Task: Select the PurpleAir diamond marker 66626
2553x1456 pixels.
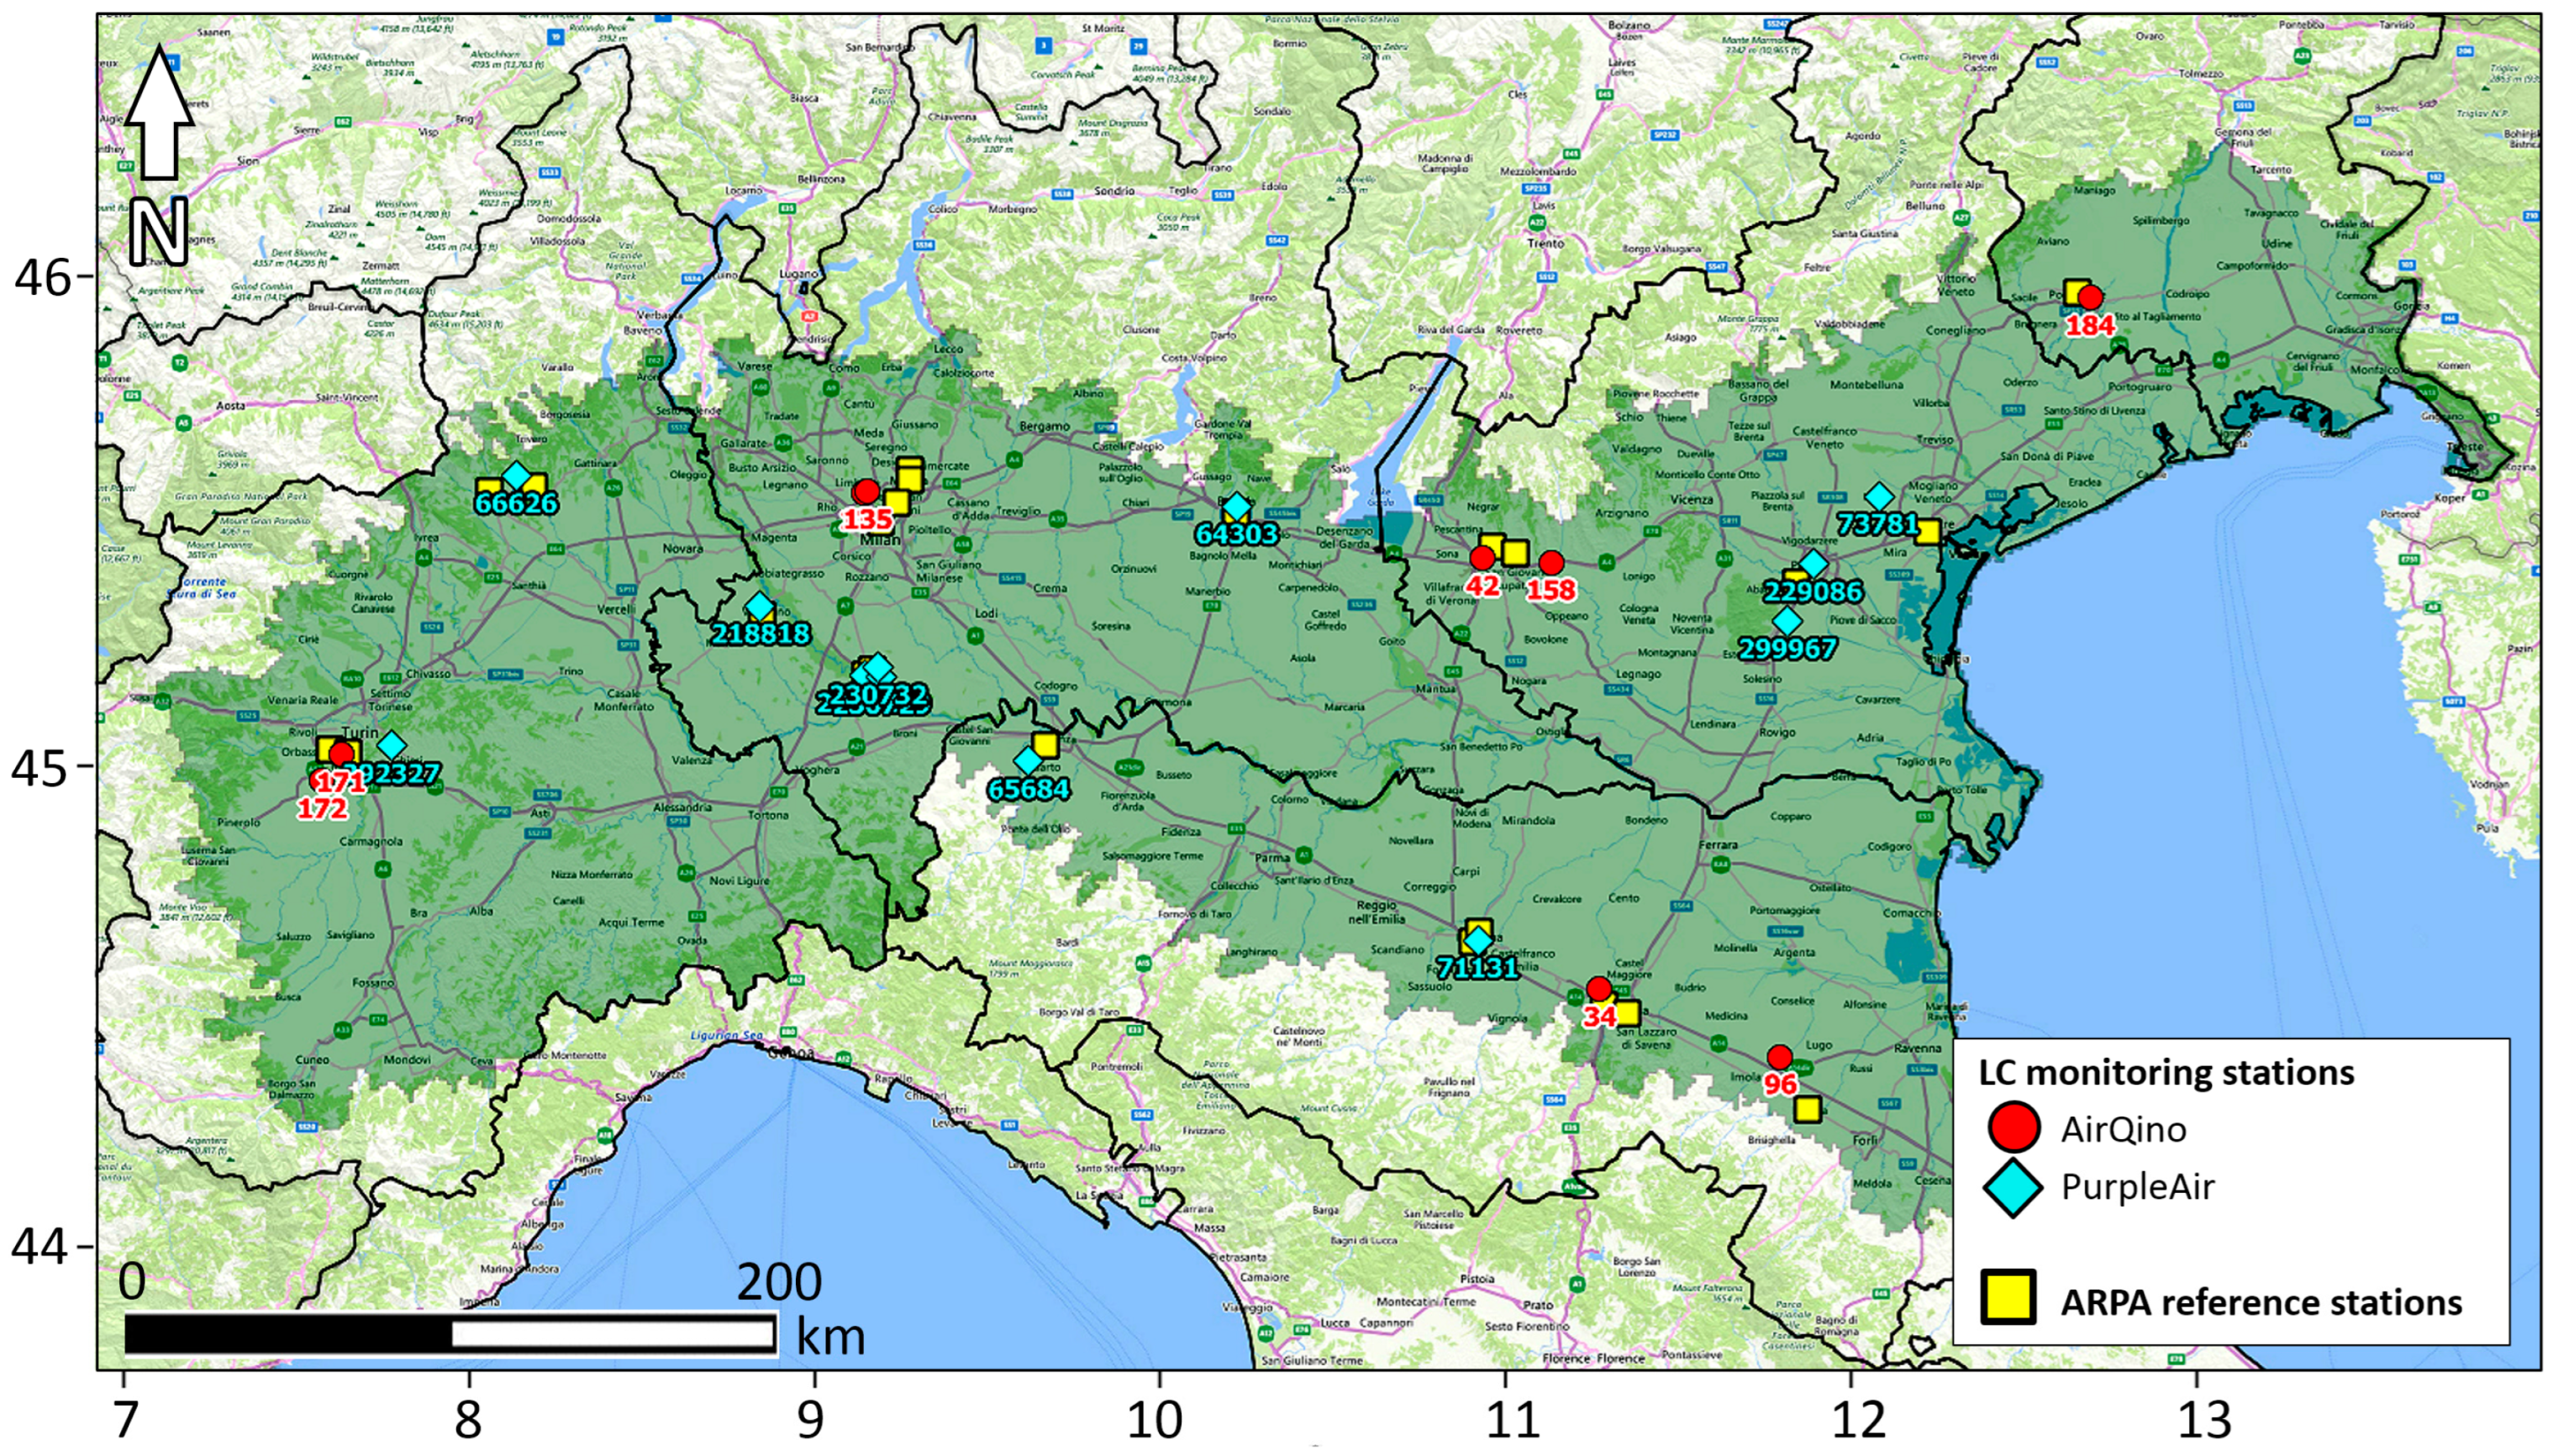Action: [x=515, y=475]
